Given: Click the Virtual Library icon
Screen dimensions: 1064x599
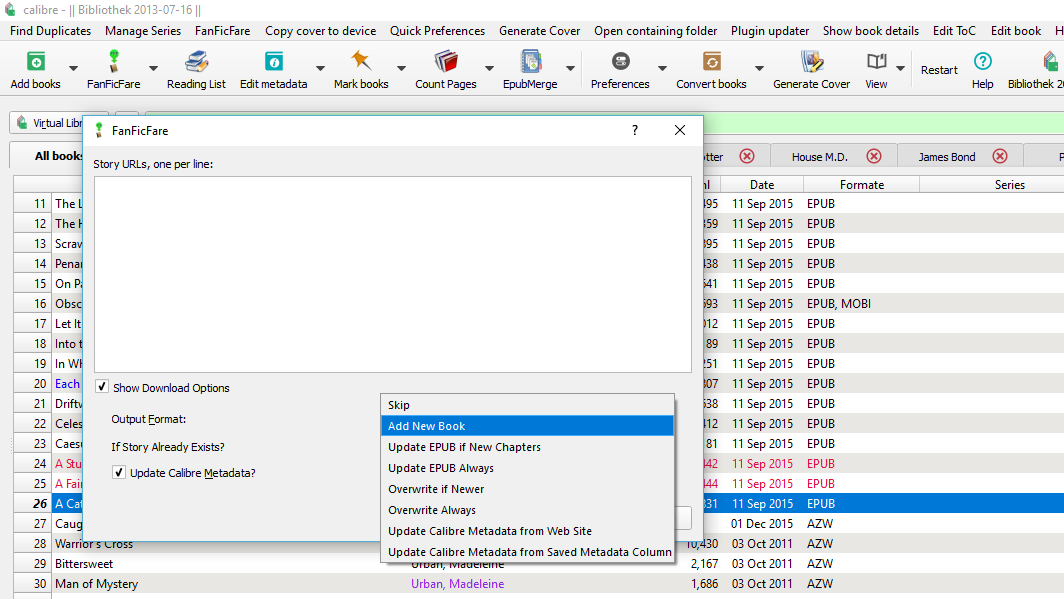Looking at the screenshot, I should [22, 123].
